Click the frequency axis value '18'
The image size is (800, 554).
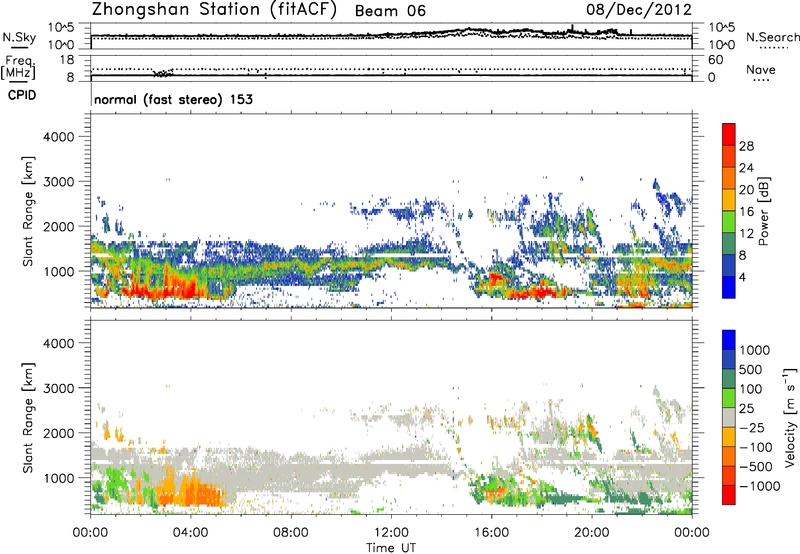tap(66, 60)
